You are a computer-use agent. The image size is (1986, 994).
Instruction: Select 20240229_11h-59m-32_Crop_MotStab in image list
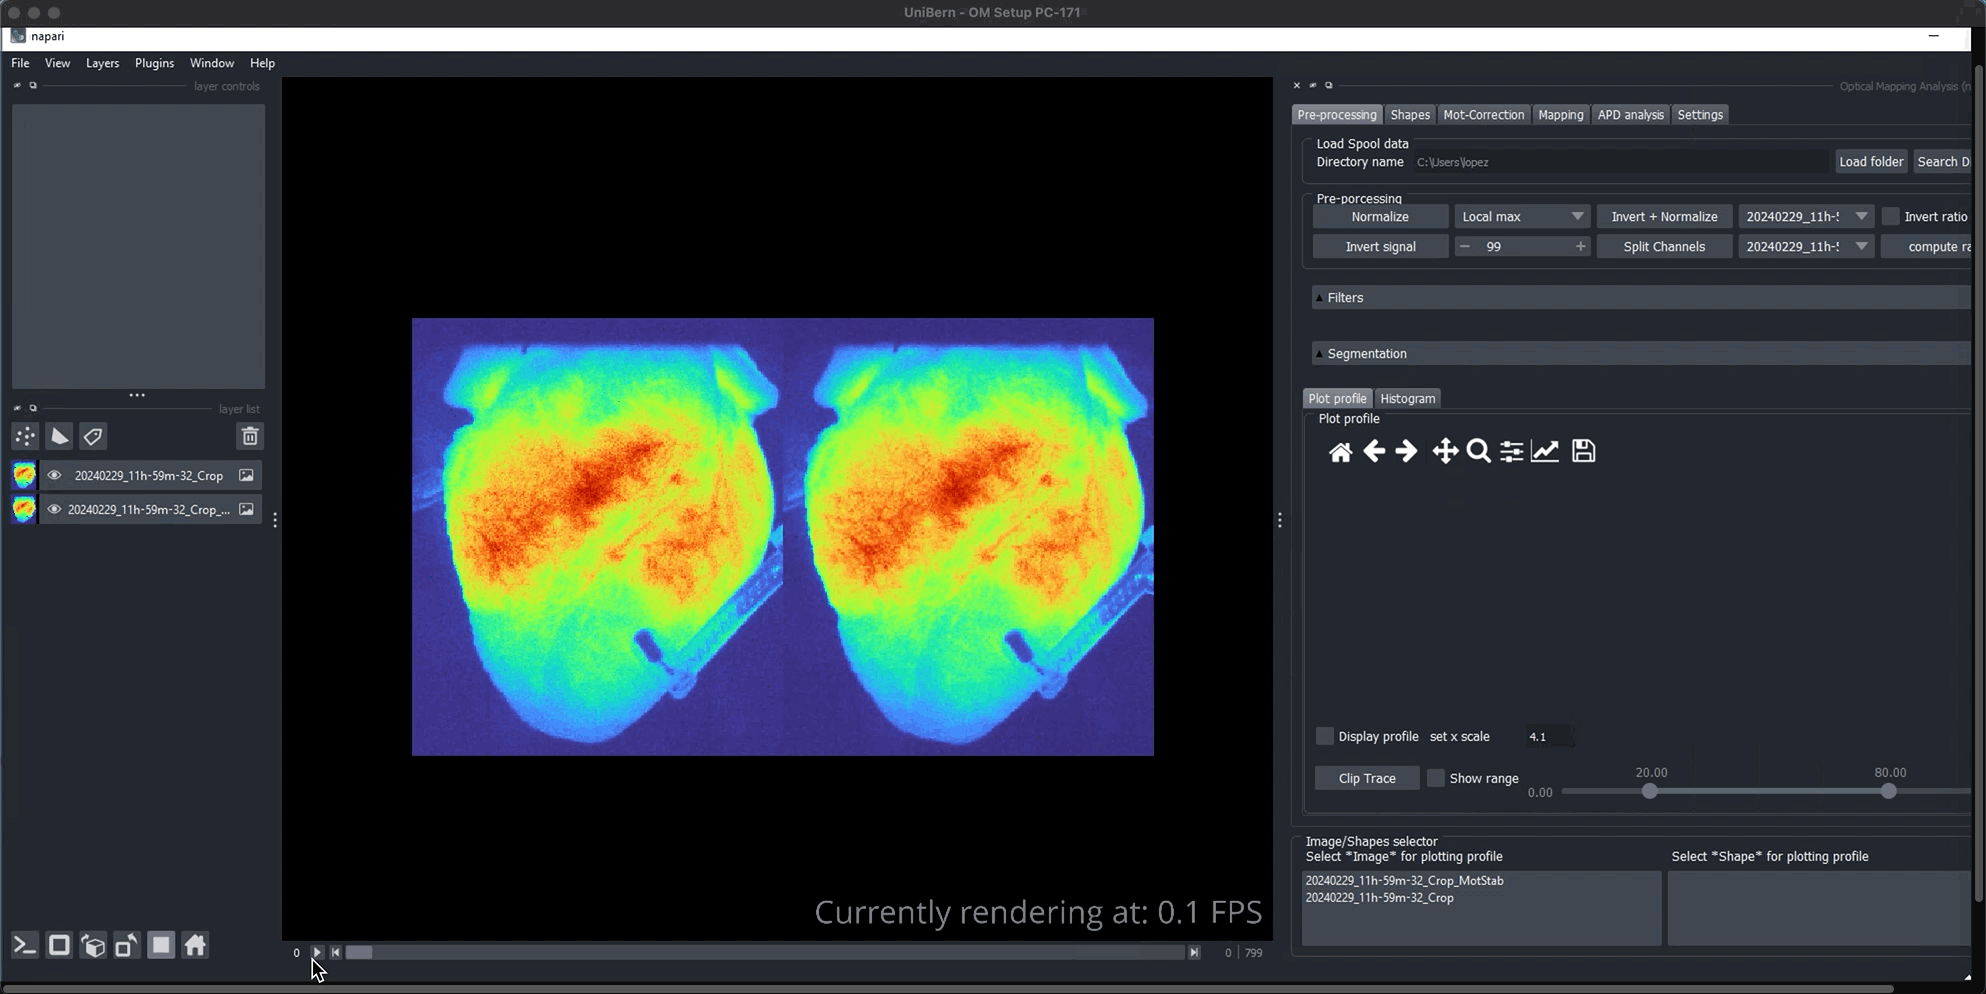pyautogui.click(x=1404, y=881)
